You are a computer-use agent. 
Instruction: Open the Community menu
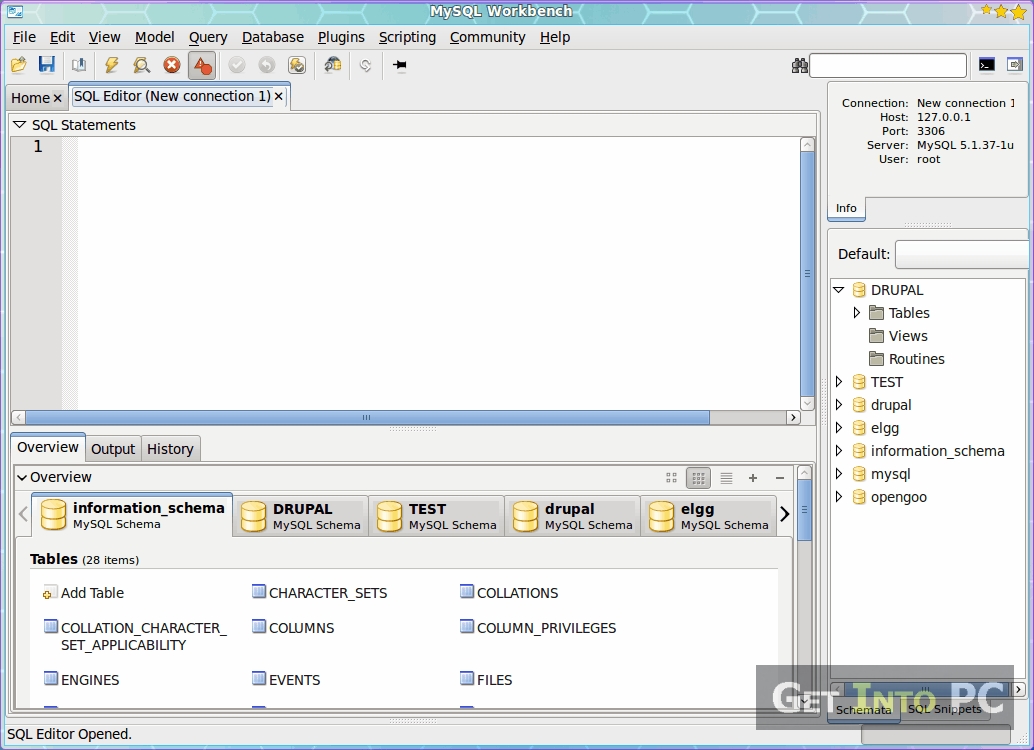click(x=487, y=38)
